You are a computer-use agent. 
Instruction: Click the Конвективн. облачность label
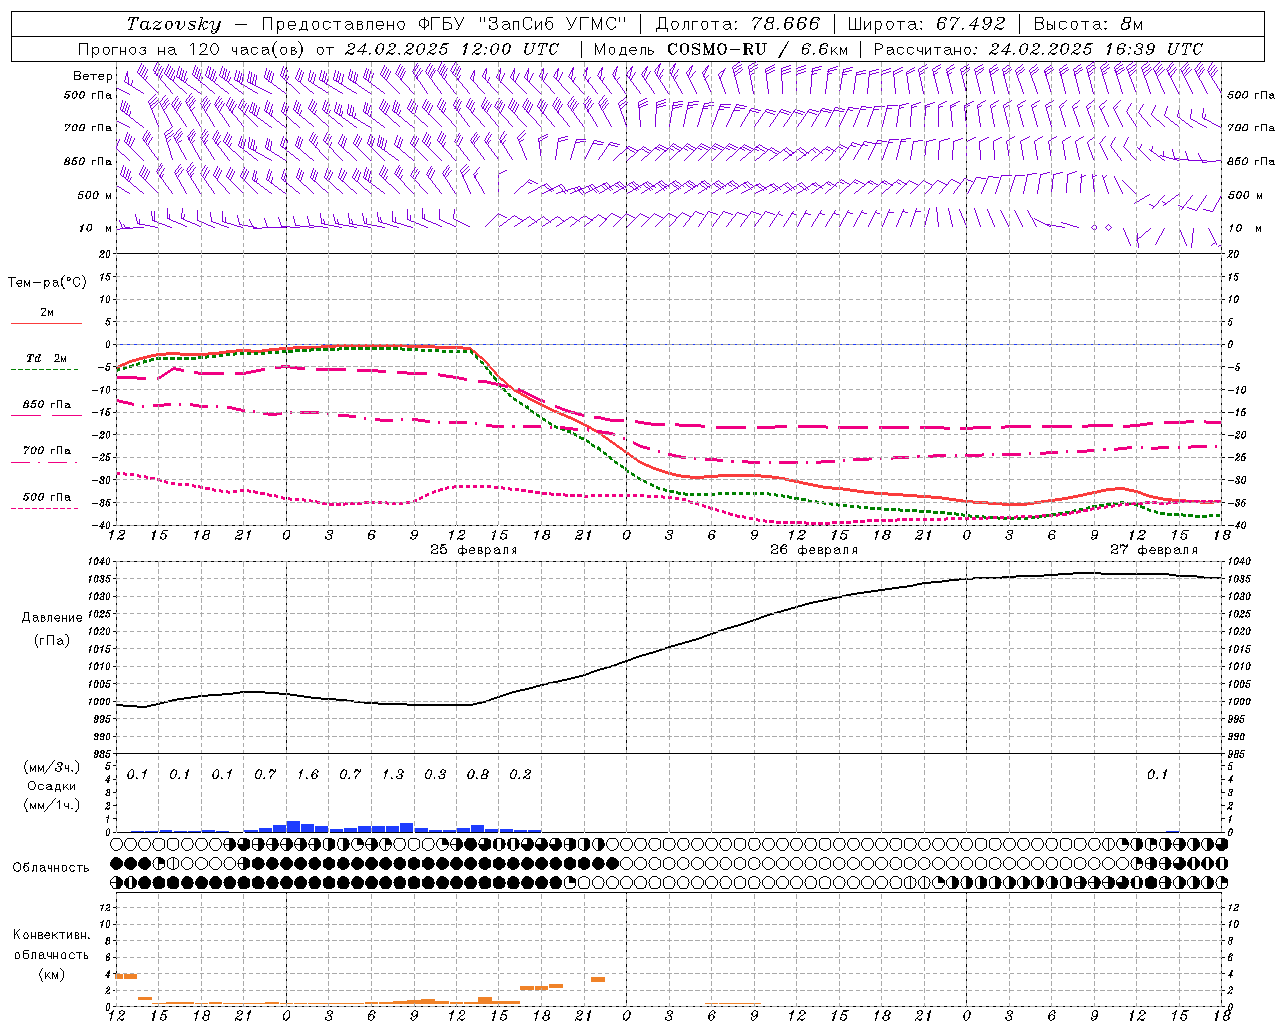[x=51, y=954]
